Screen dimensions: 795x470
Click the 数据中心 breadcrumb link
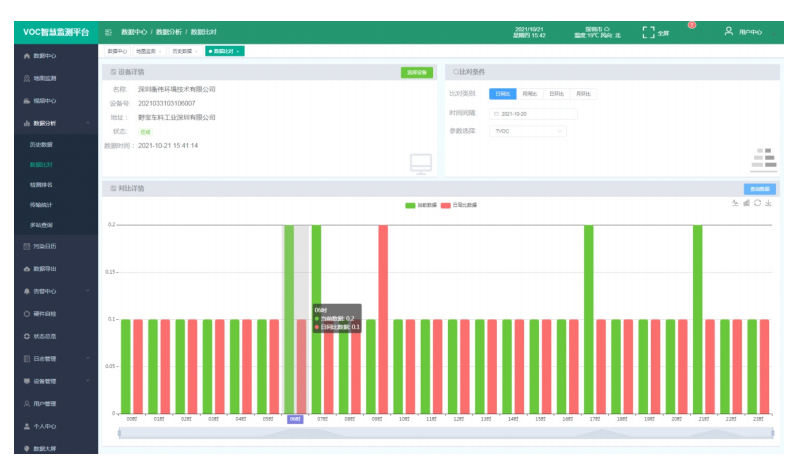pyautogui.click(x=134, y=32)
